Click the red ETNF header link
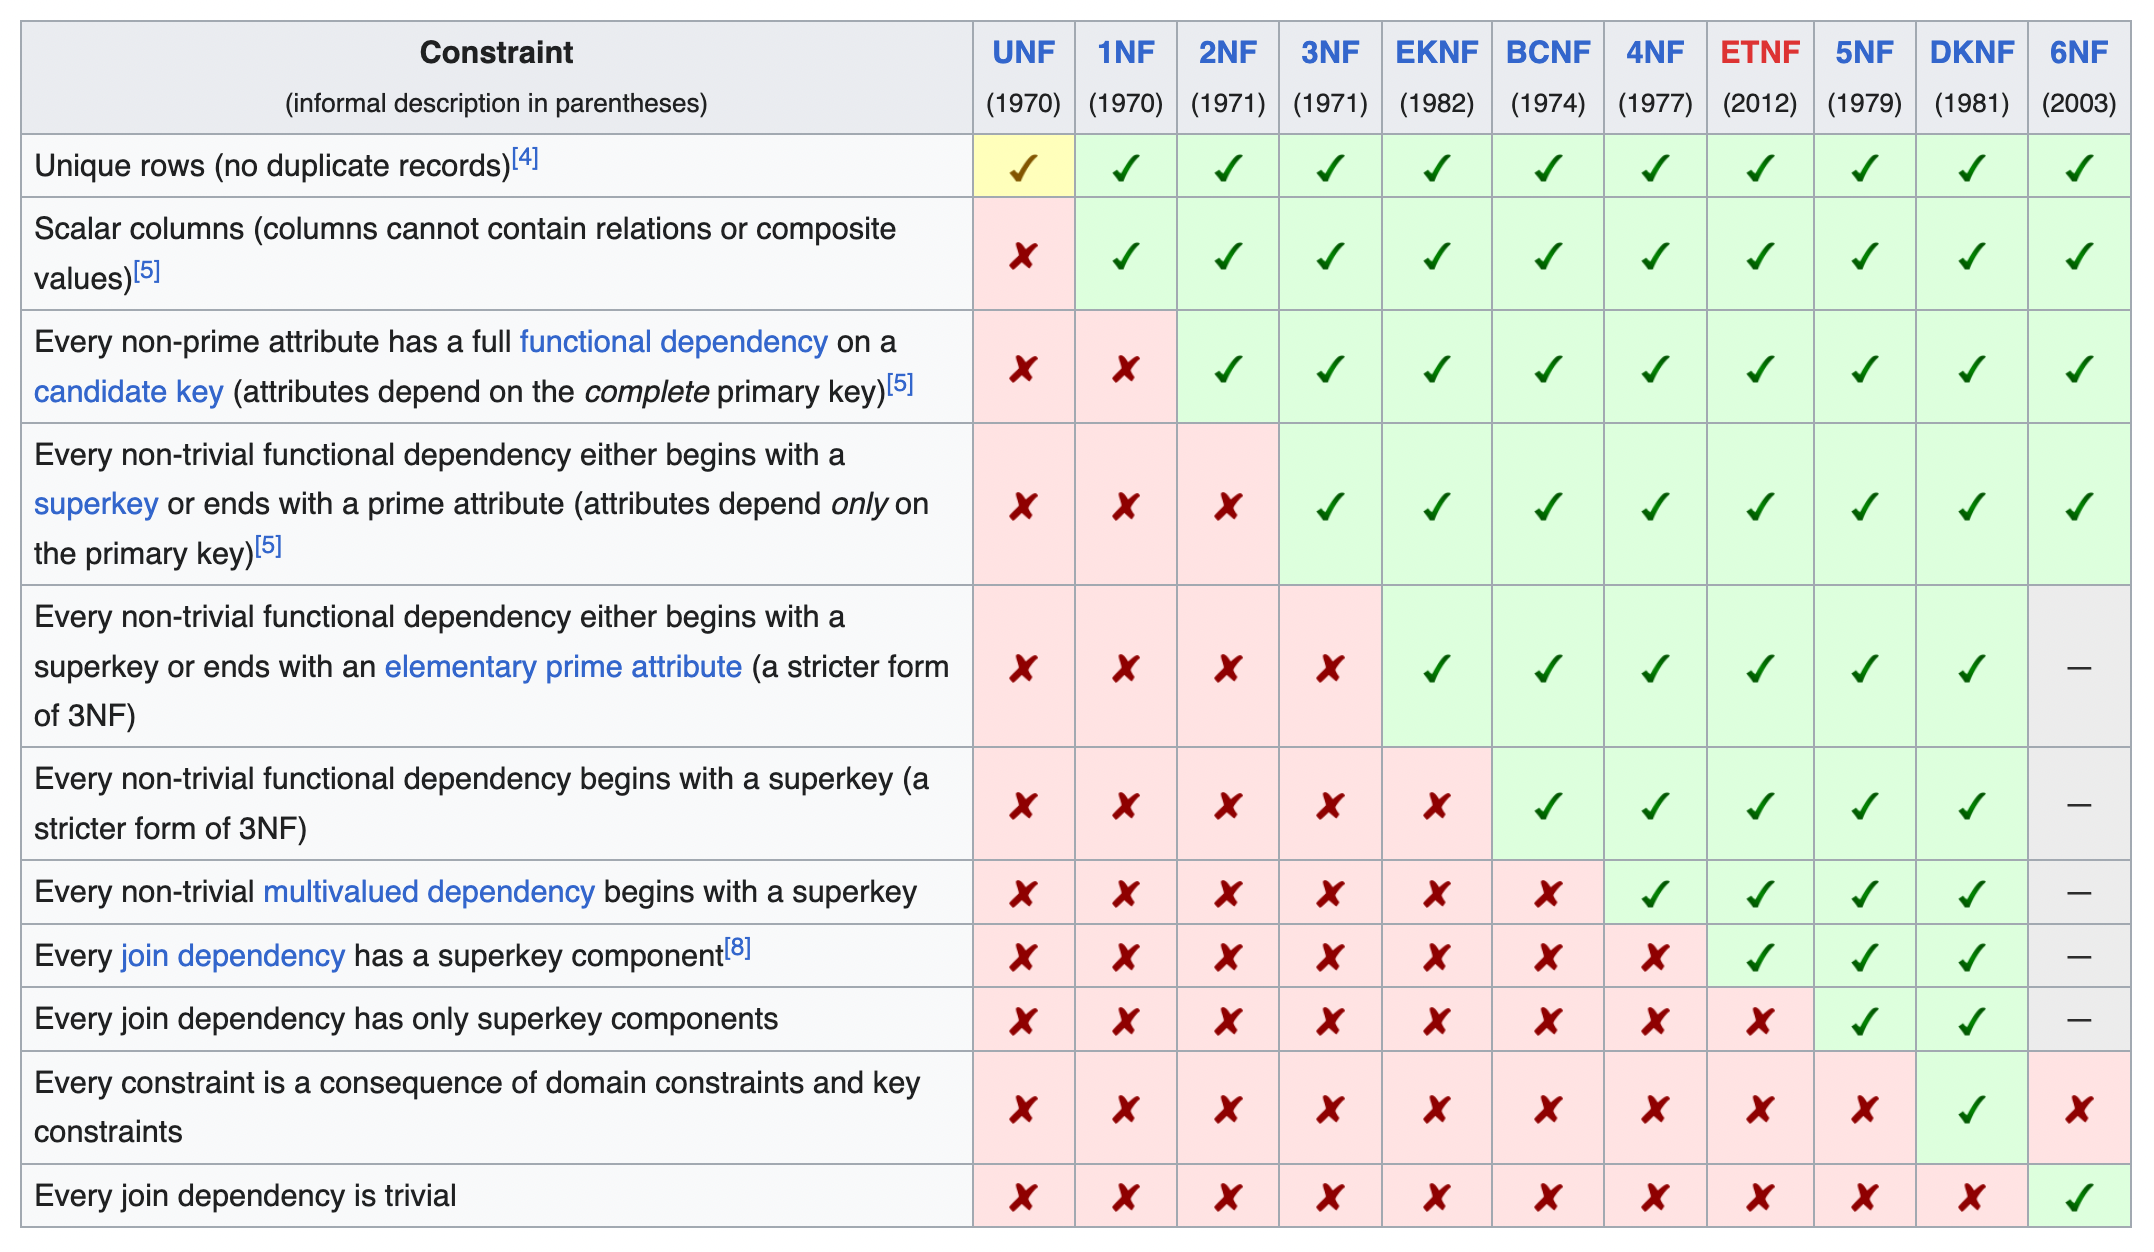The image size is (2154, 1252). click(x=1759, y=52)
